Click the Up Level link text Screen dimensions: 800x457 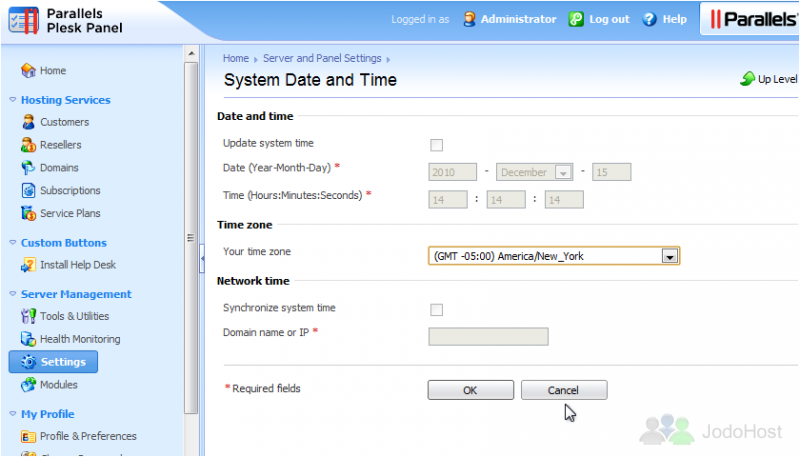[x=777, y=79]
